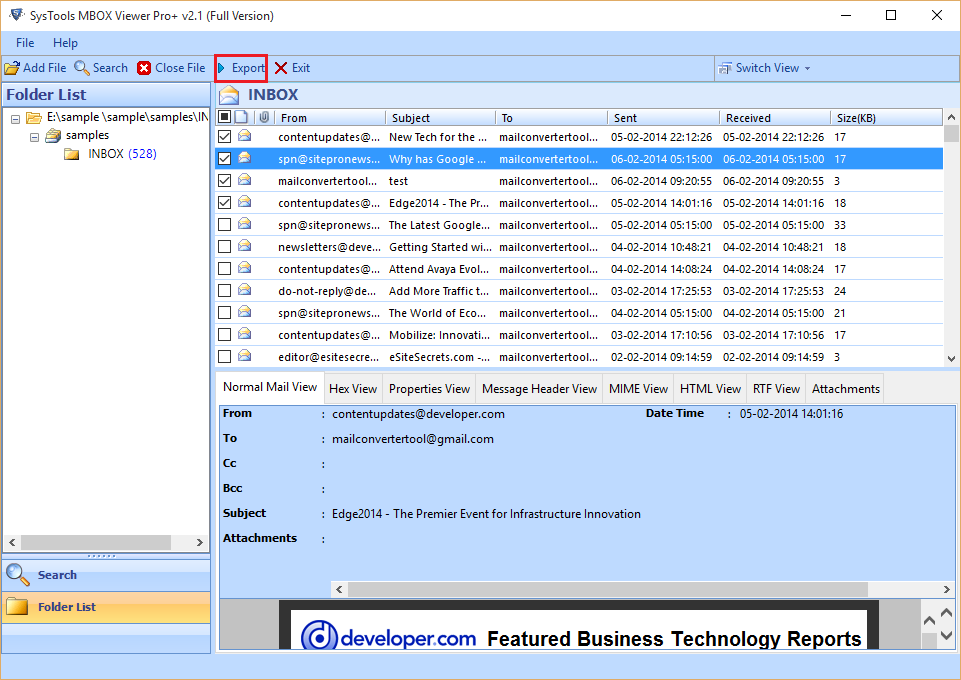This screenshot has width=961, height=680.
Task: Check the 'eSiteSecrets.com' email checkbox
Action: pyautogui.click(x=225, y=357)
